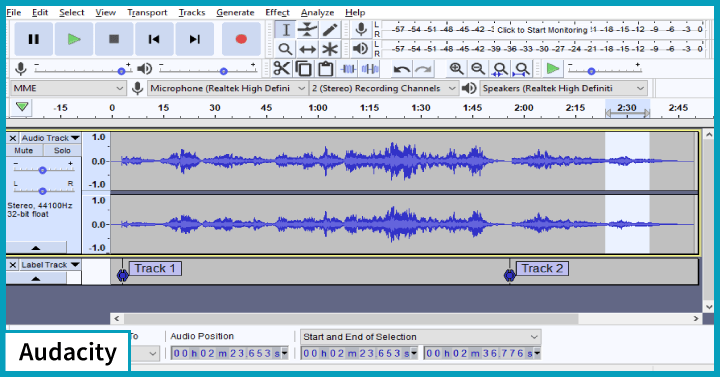Viewport: 720px width, 377px height.
Task: Play at speed with small green arrow
Action: tap(553, 69)
